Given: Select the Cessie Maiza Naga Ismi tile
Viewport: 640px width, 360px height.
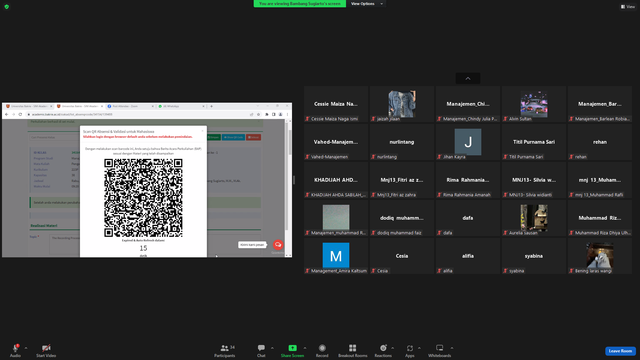Looking at the screenshot, I should tap(336, 104).
